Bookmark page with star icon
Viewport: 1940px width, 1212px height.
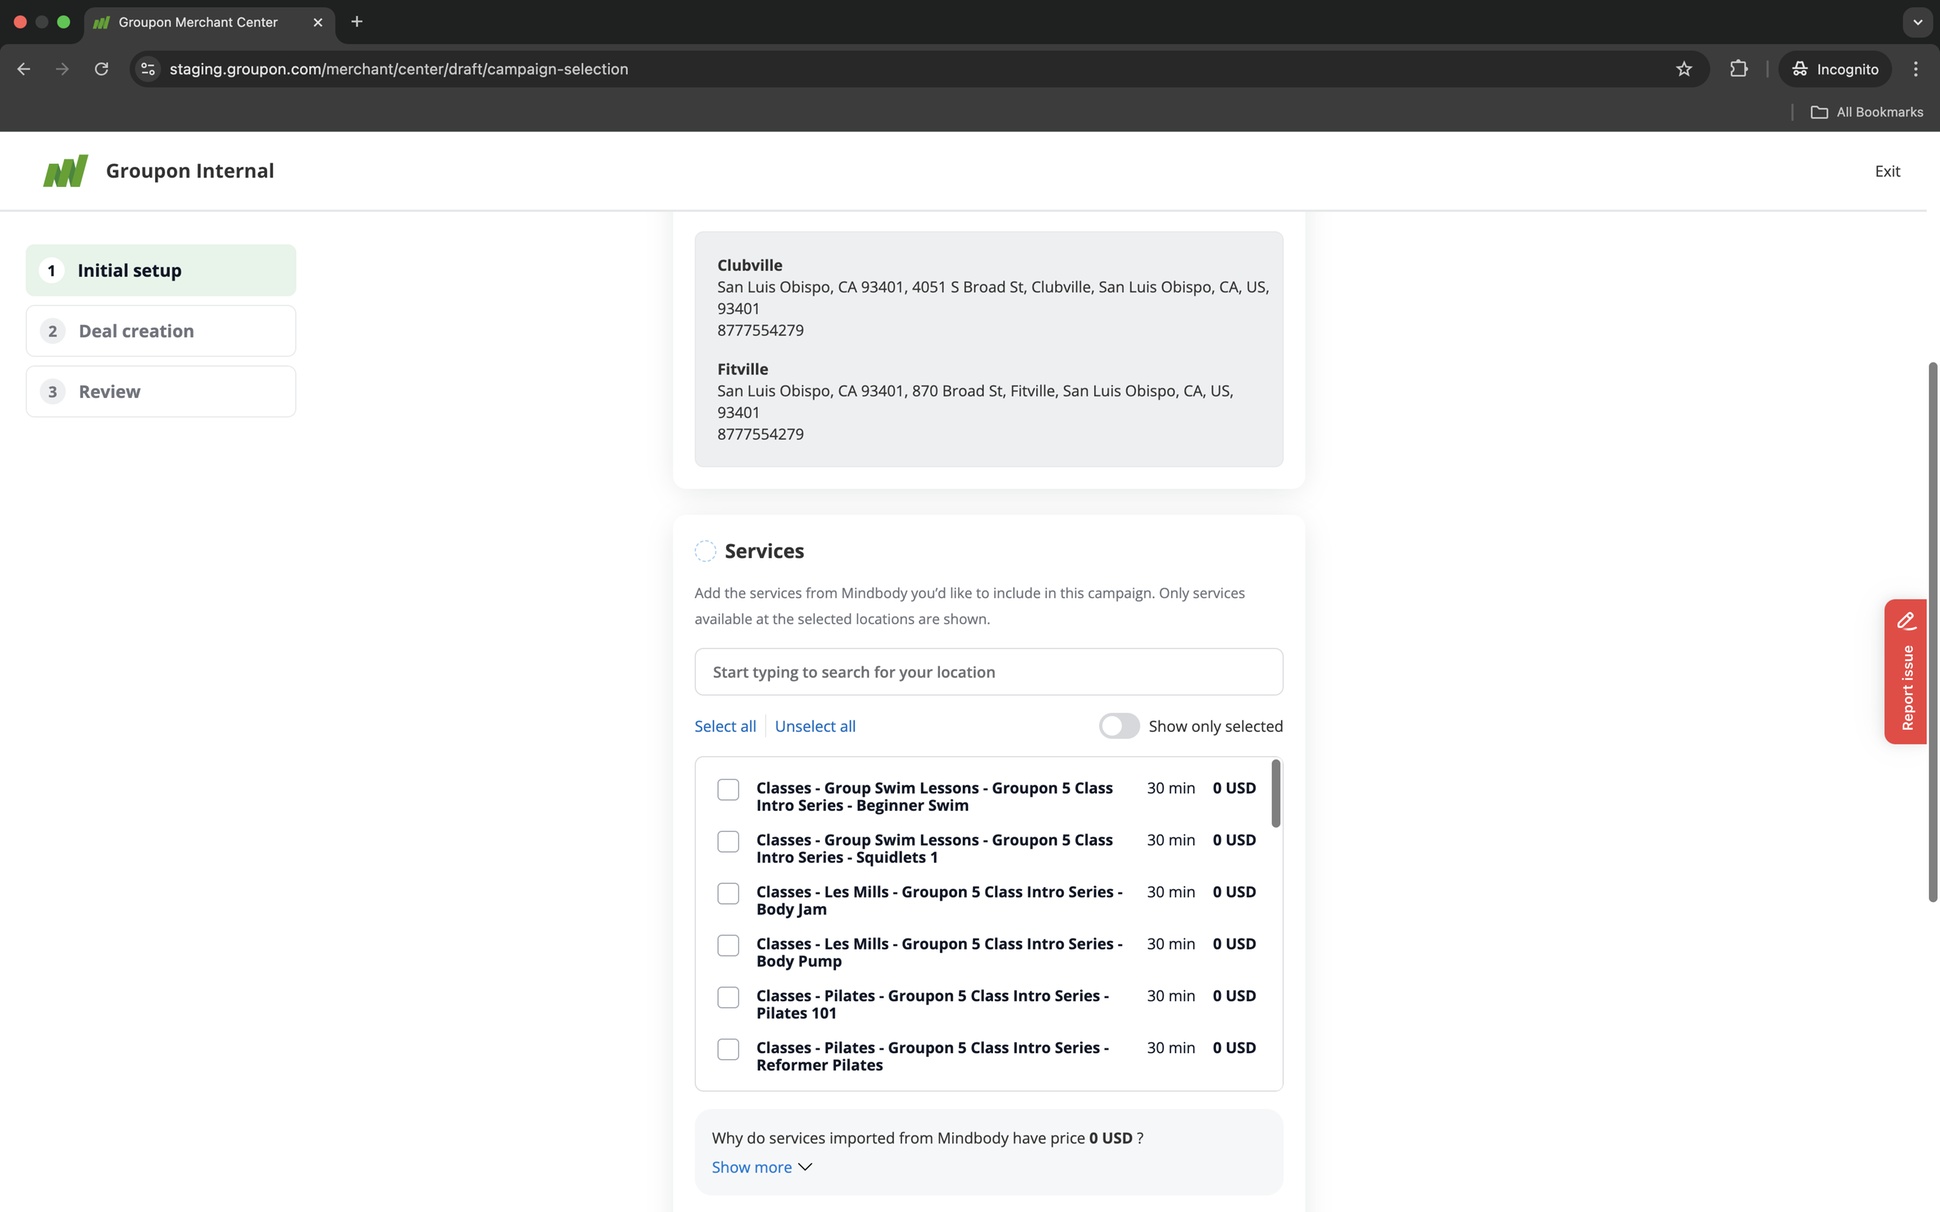[1684, 69]
